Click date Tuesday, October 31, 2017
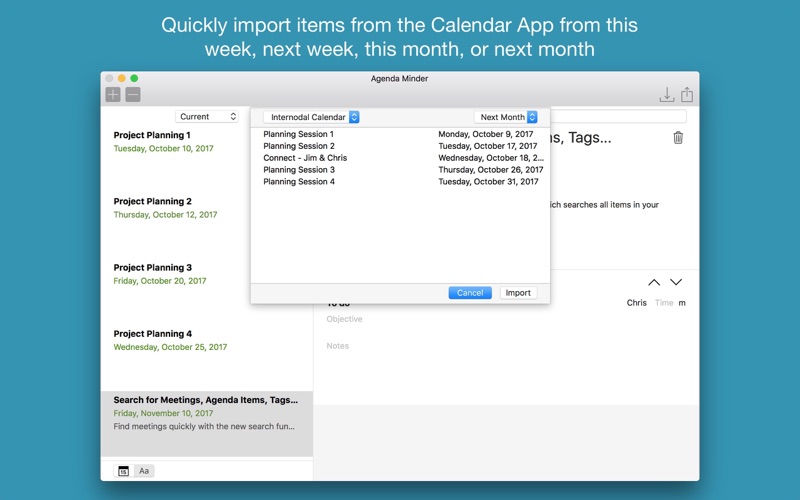Screen dimensions: 800x500 488,182
